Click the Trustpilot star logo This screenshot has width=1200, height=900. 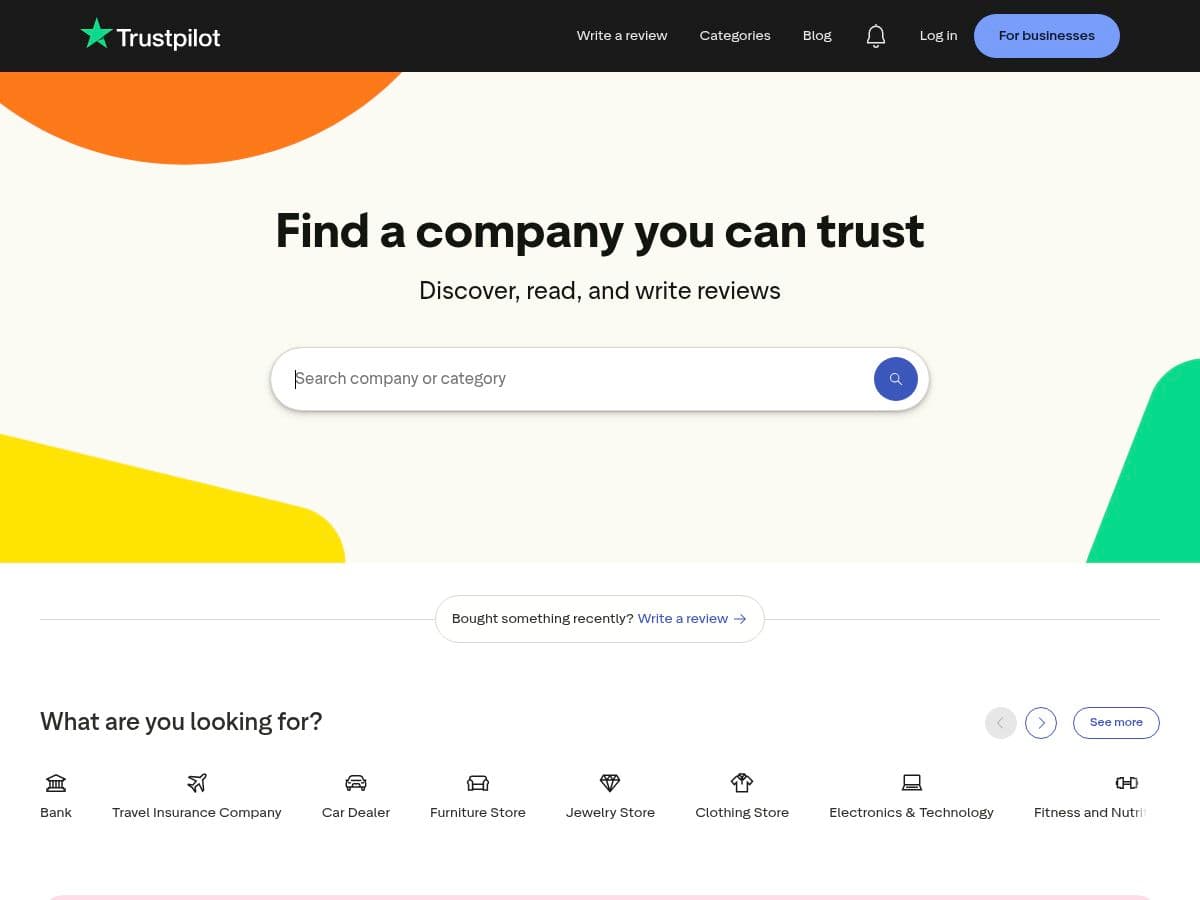[x=97, y=33]
